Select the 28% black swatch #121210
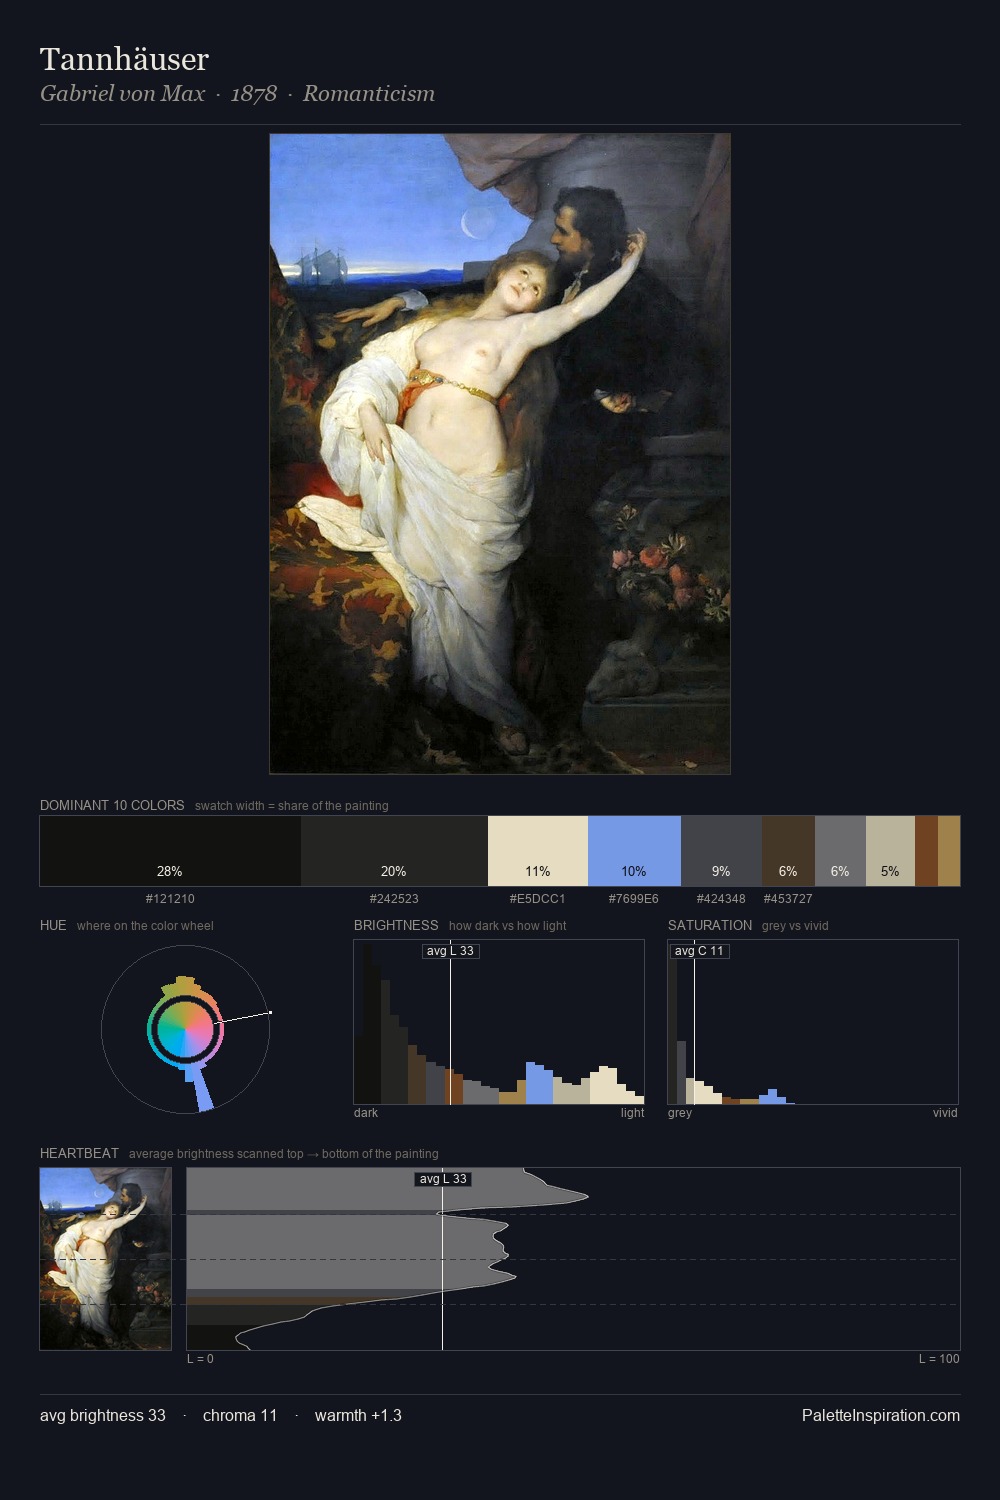 click(x=170, y=851)
